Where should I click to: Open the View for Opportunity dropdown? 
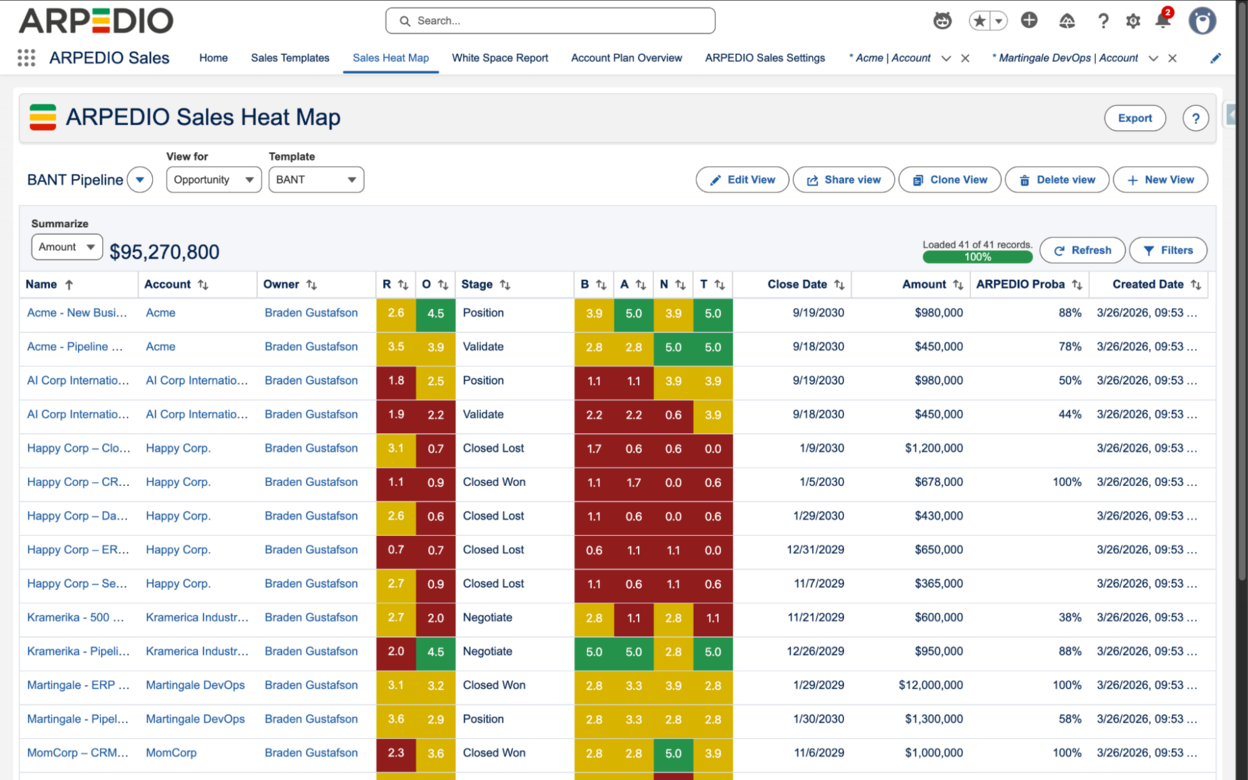(x=213, y=180)
